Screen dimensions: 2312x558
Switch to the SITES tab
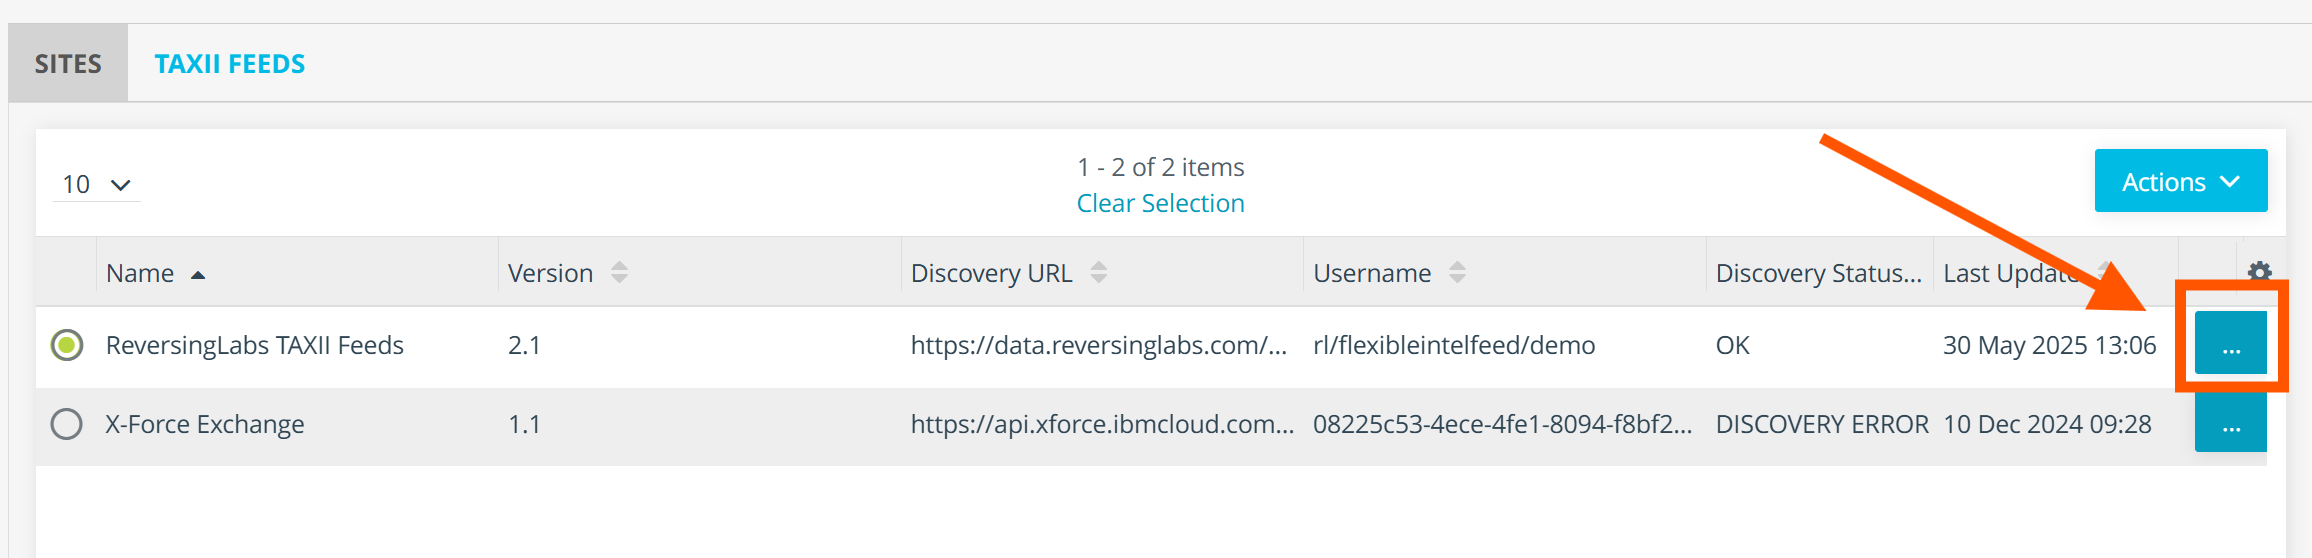coord(68,63)
